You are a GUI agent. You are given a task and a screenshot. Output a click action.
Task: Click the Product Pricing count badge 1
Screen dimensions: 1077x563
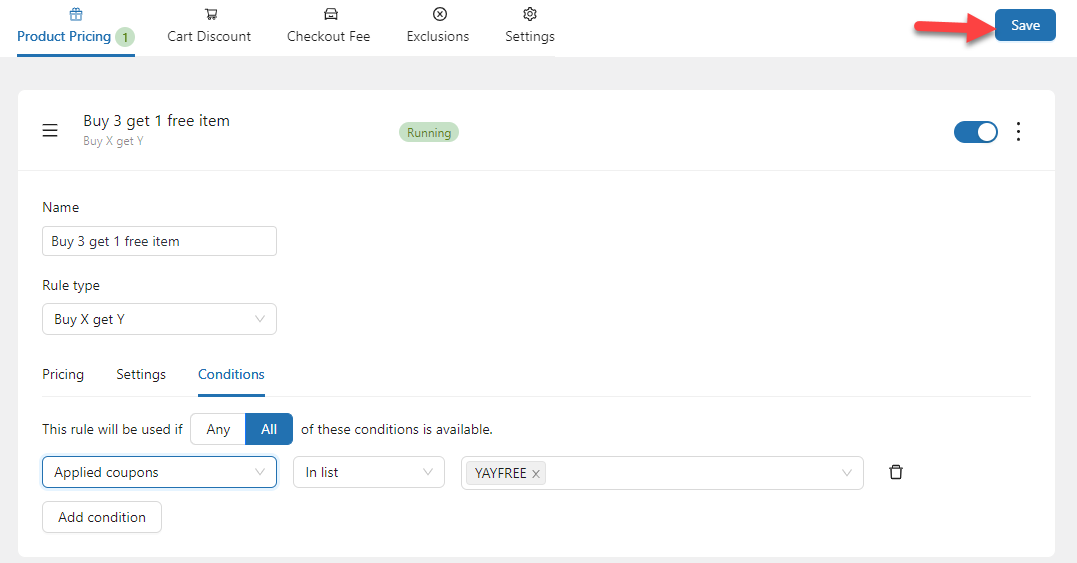125,37
